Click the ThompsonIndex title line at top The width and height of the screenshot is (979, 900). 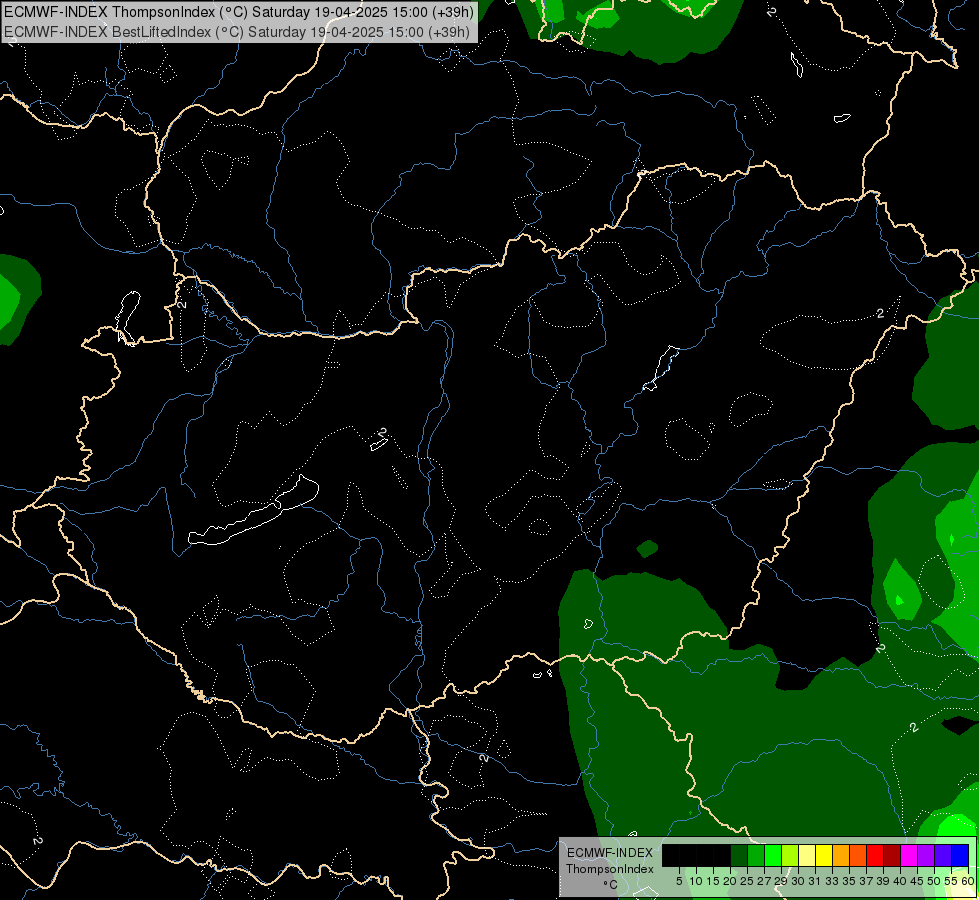(239, 12)
